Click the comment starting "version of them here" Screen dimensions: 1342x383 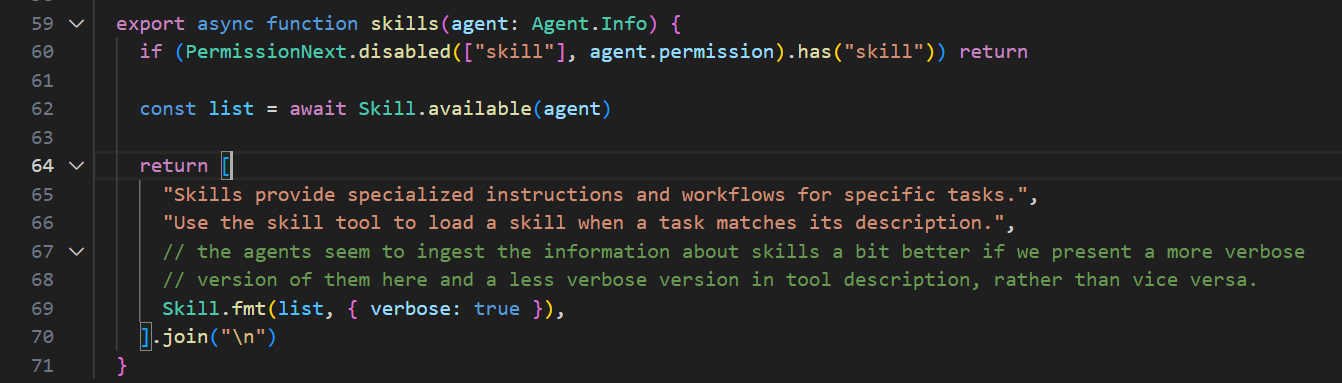pyautogui.click(x=711, y=280)
